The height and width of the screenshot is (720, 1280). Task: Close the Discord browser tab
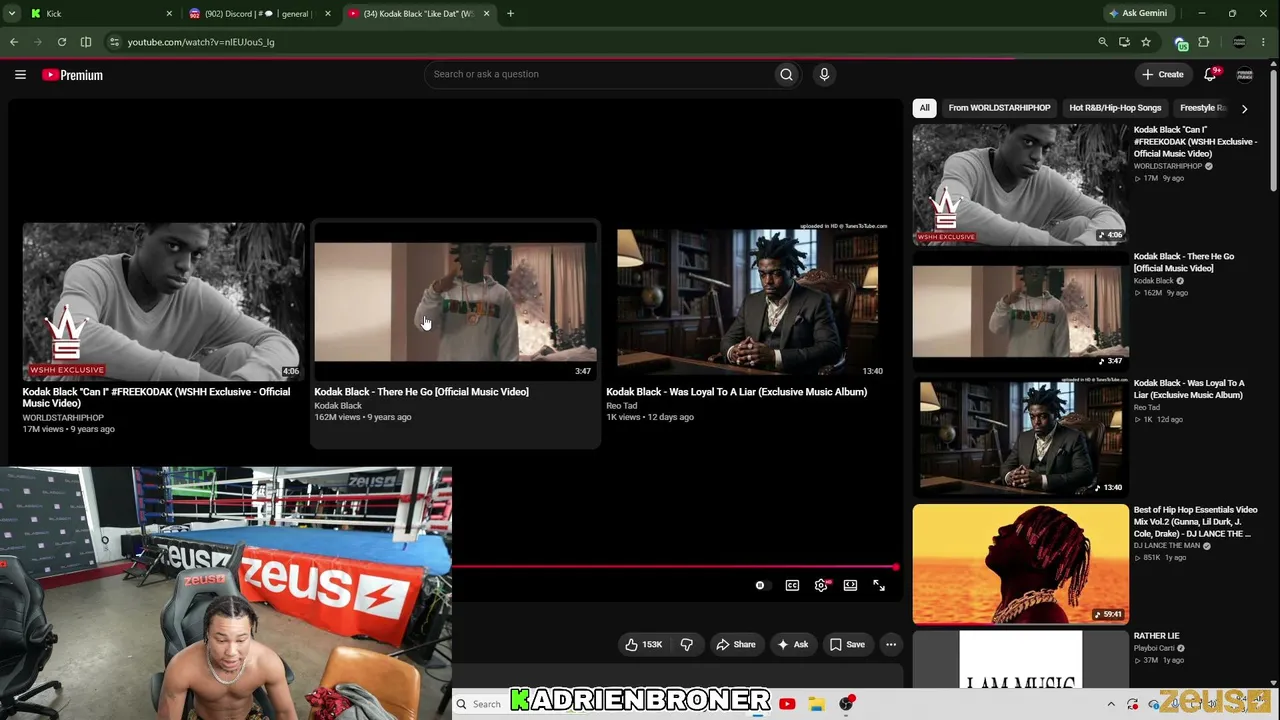(x=328, y=14)
